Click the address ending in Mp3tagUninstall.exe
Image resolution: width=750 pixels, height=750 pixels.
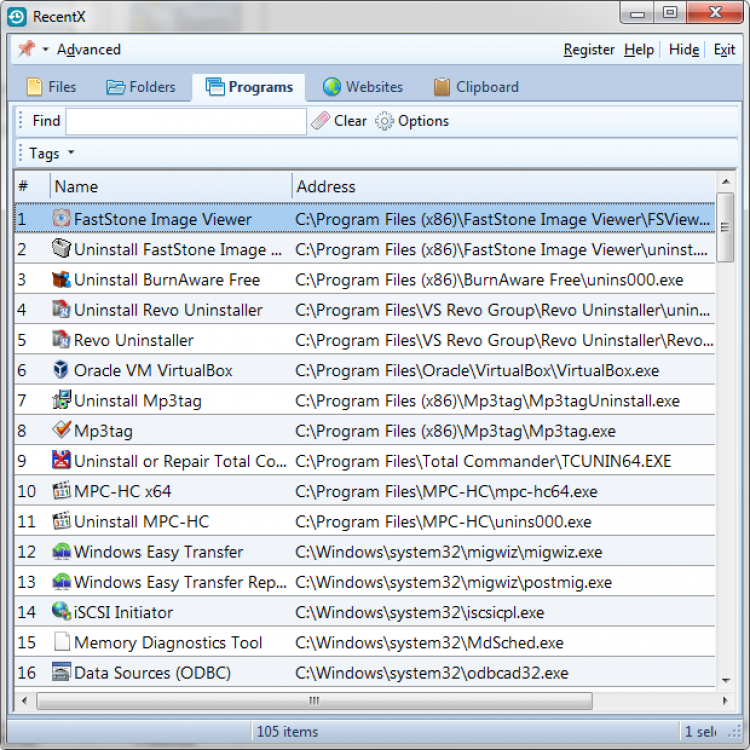tap(487, 401)
